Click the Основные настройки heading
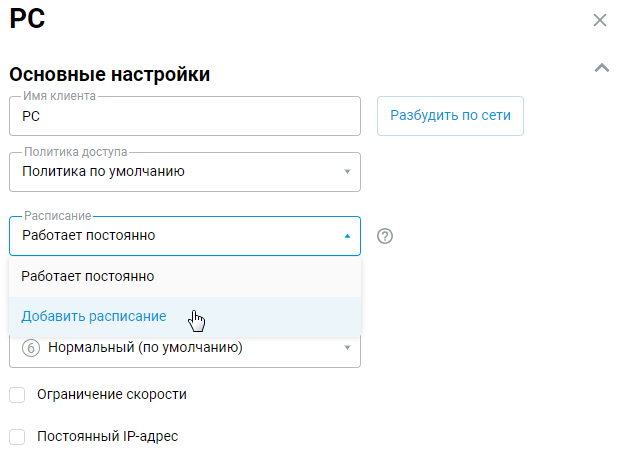622x455 pixels. (x=110, y=74)
